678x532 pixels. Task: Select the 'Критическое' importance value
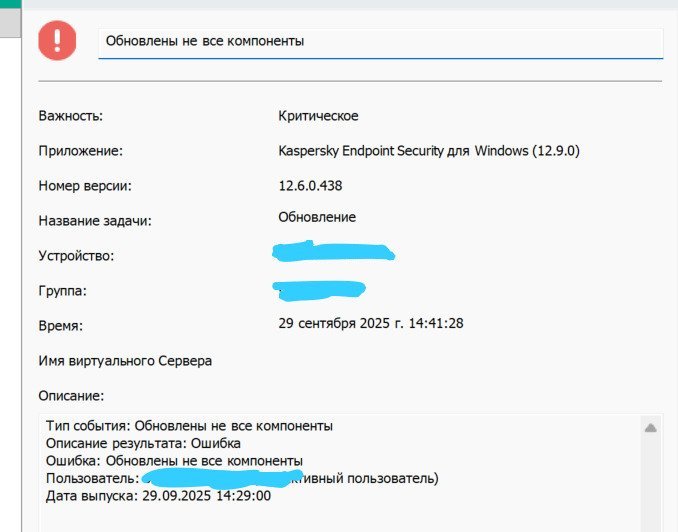coord(318,116)
